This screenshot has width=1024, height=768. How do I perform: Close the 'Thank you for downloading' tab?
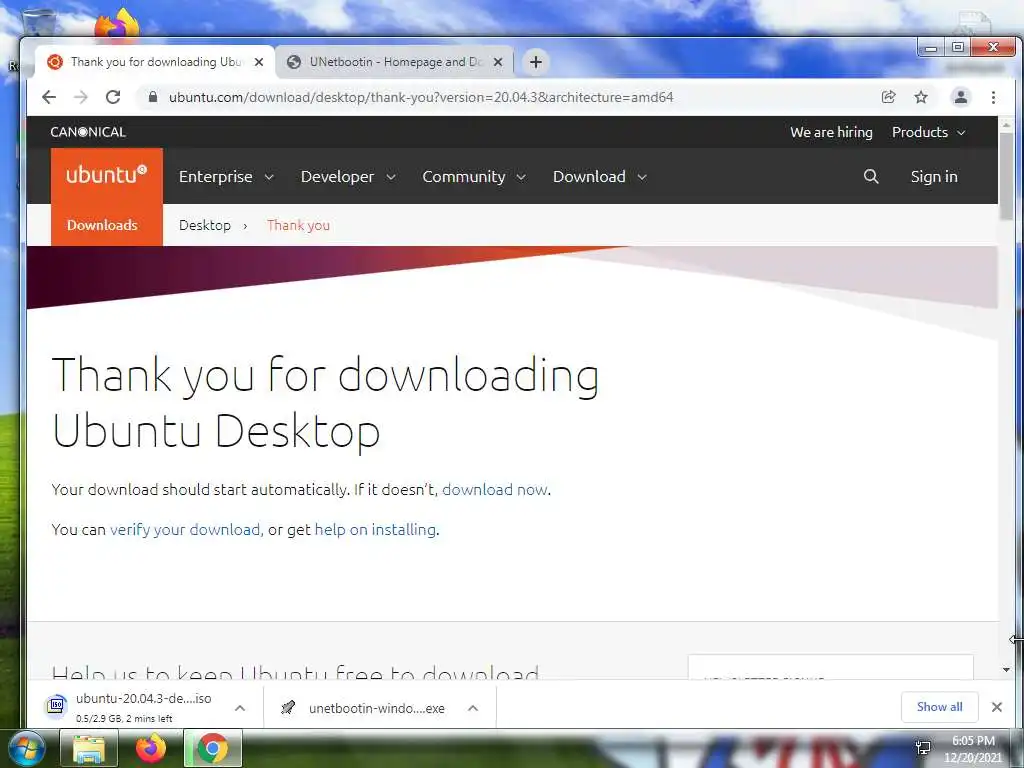click(259, 62)
